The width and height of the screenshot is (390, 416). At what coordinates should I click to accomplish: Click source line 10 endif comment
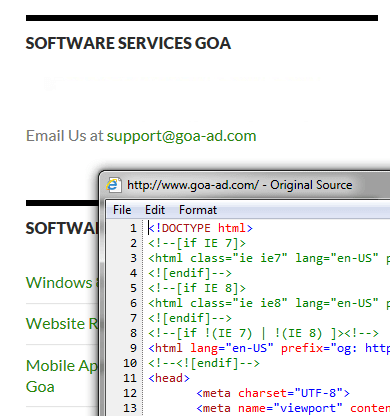pyautogui.click(x=204, y=363)
